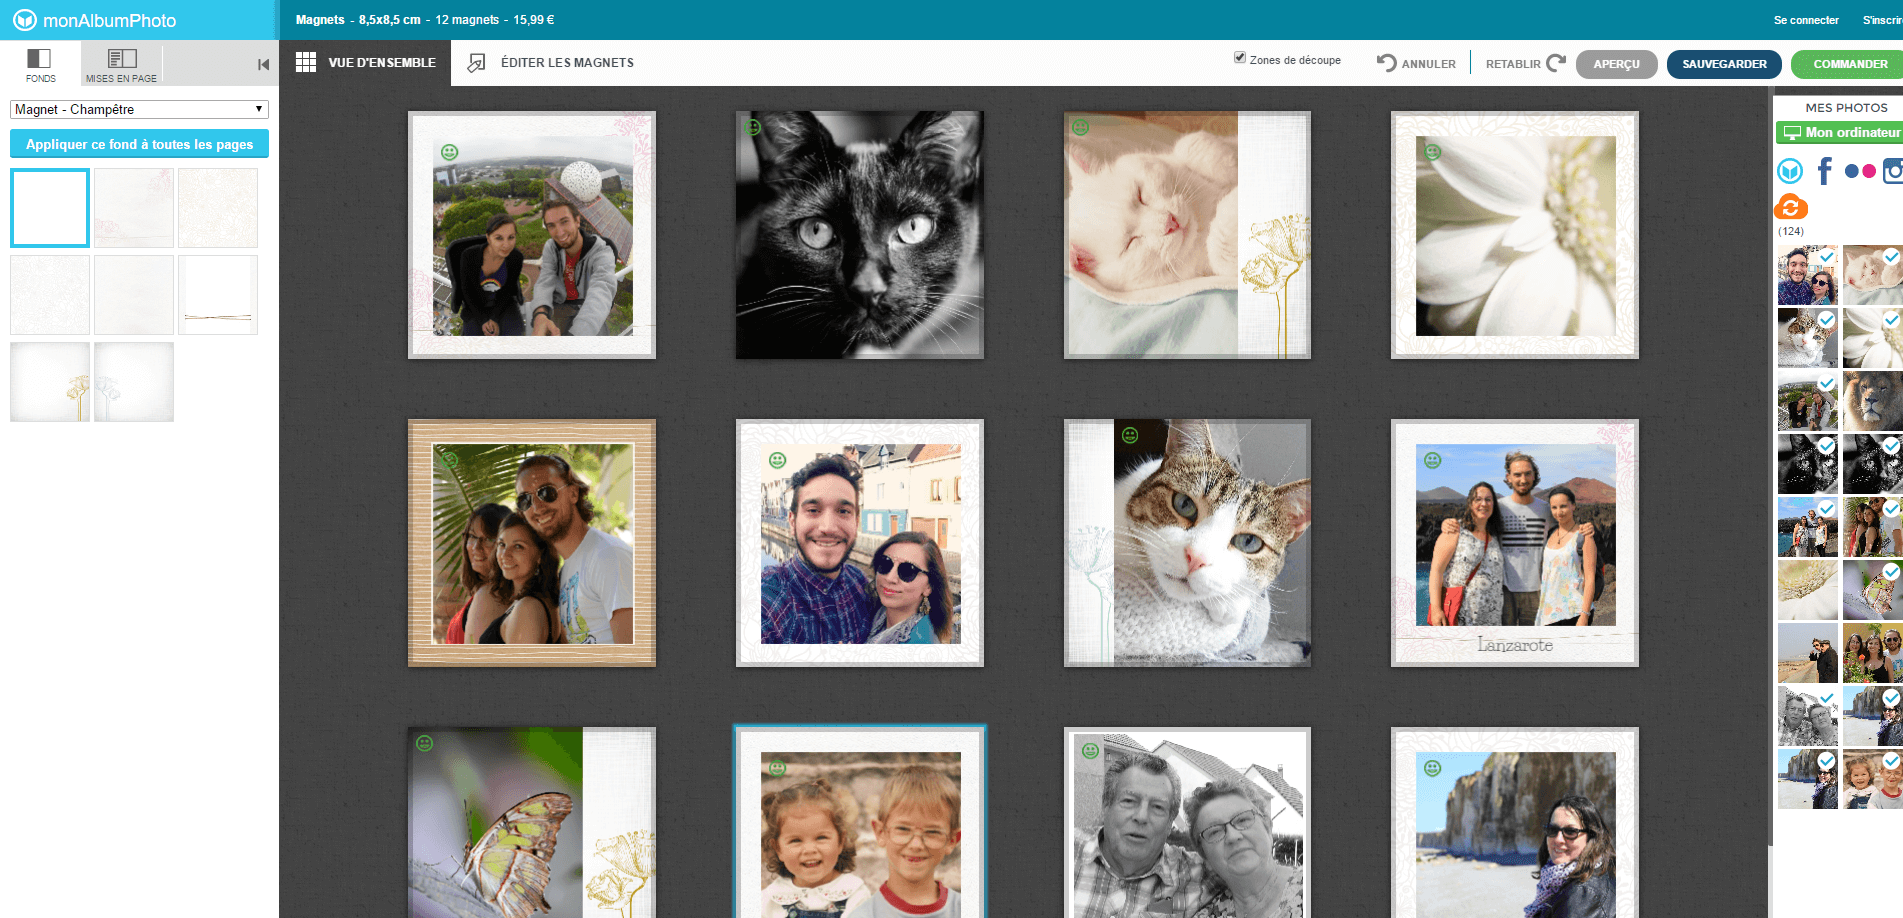Select the plain white background swatch
The image size is (1903, 918).
coord(50,208)
